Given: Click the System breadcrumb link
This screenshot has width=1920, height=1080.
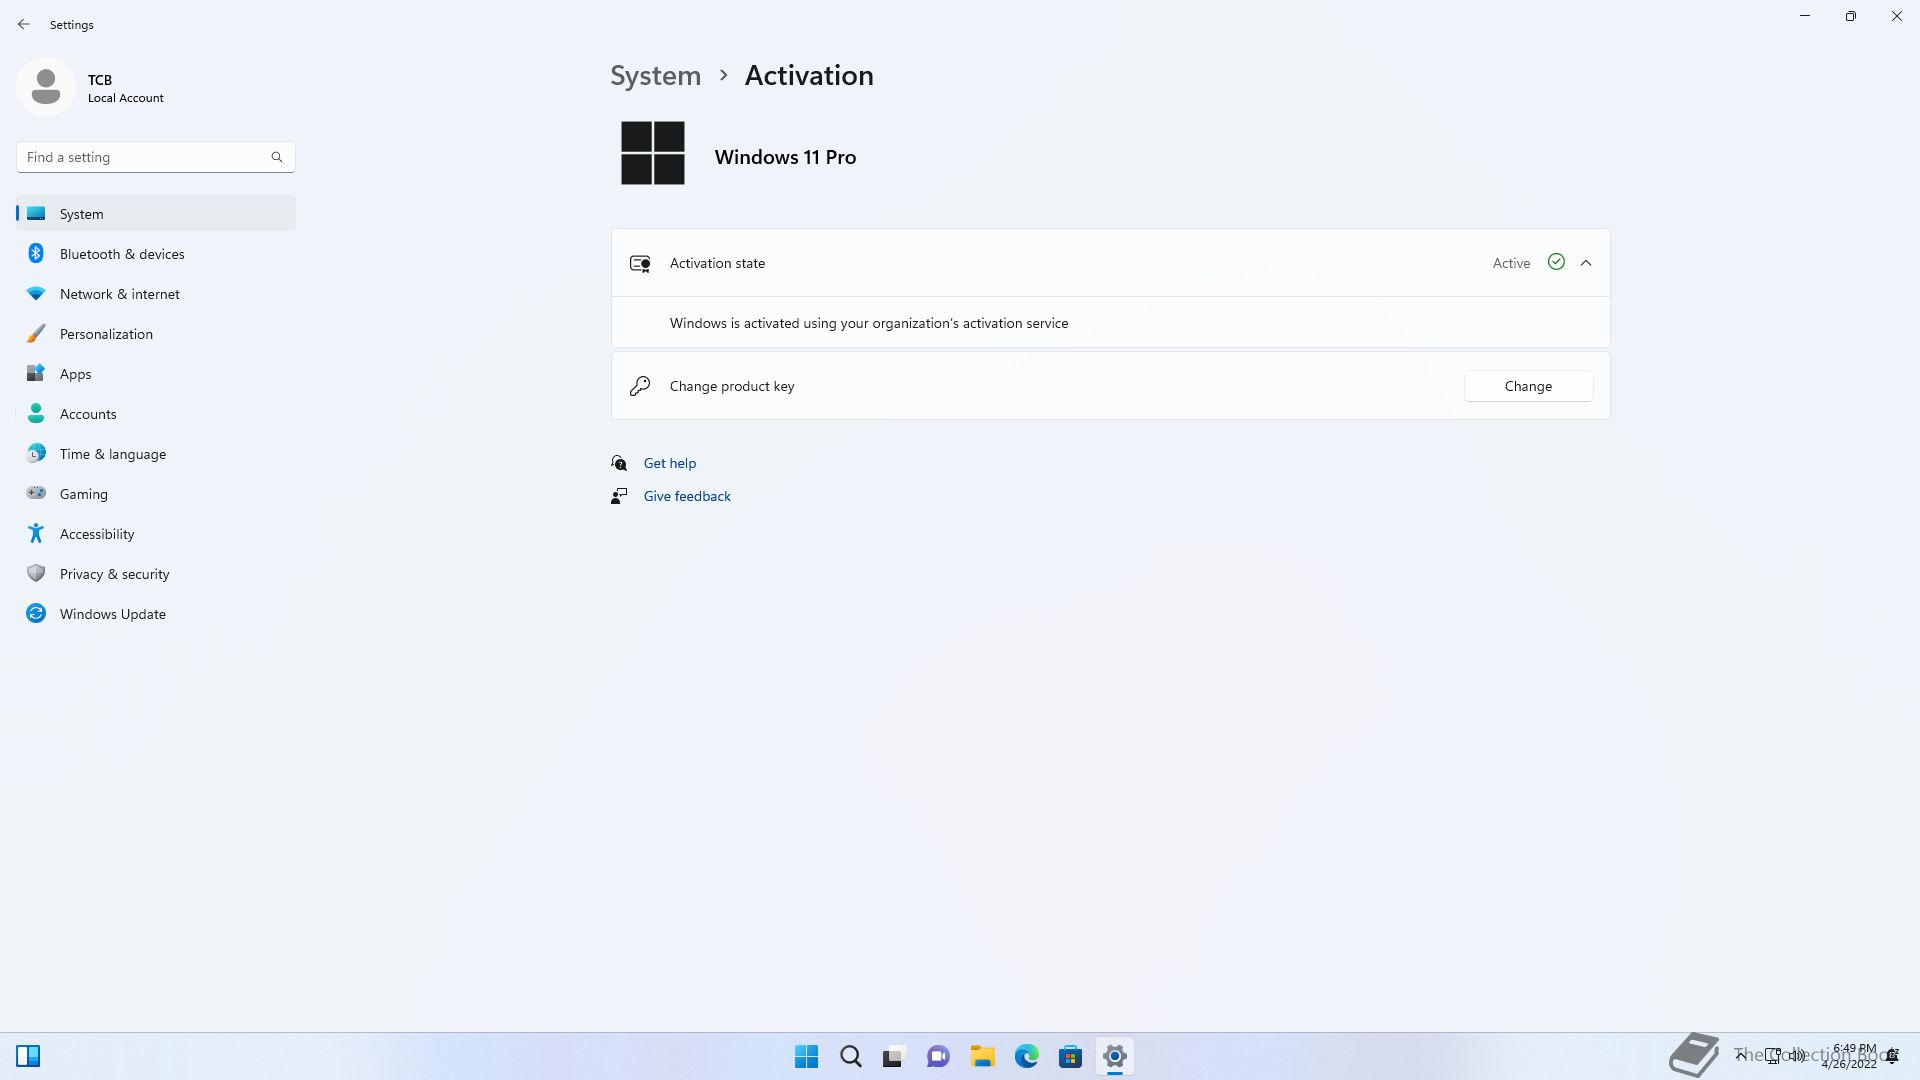Looking at the screenshot, I should click(x=655, y=76).
